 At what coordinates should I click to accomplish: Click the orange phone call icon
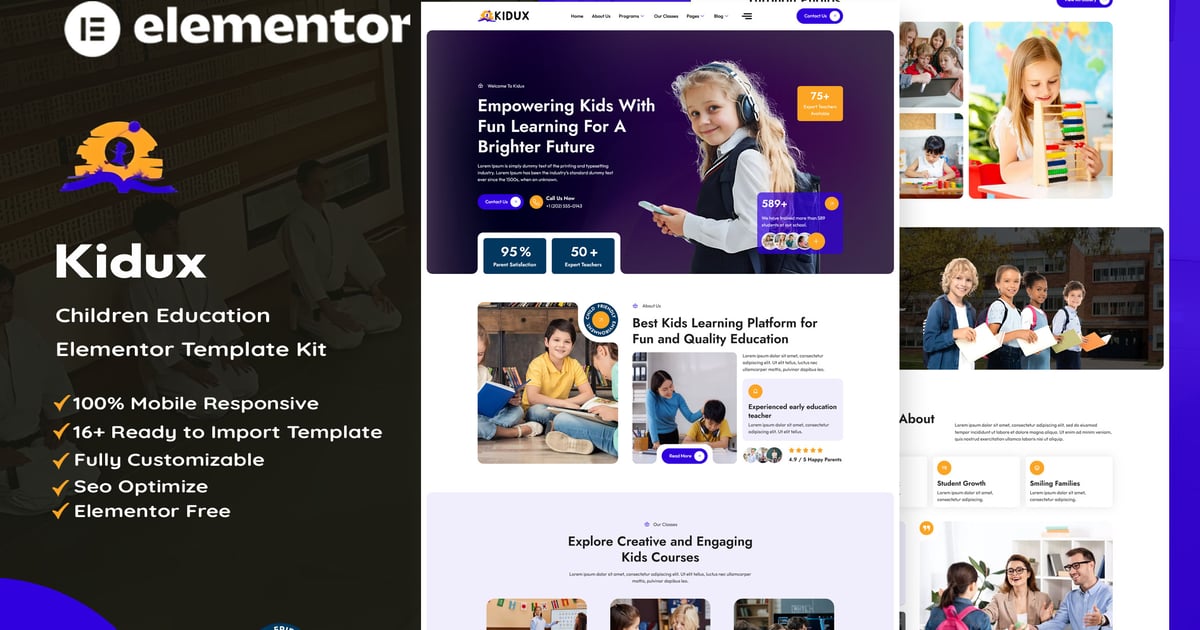[x=536, y=202]
